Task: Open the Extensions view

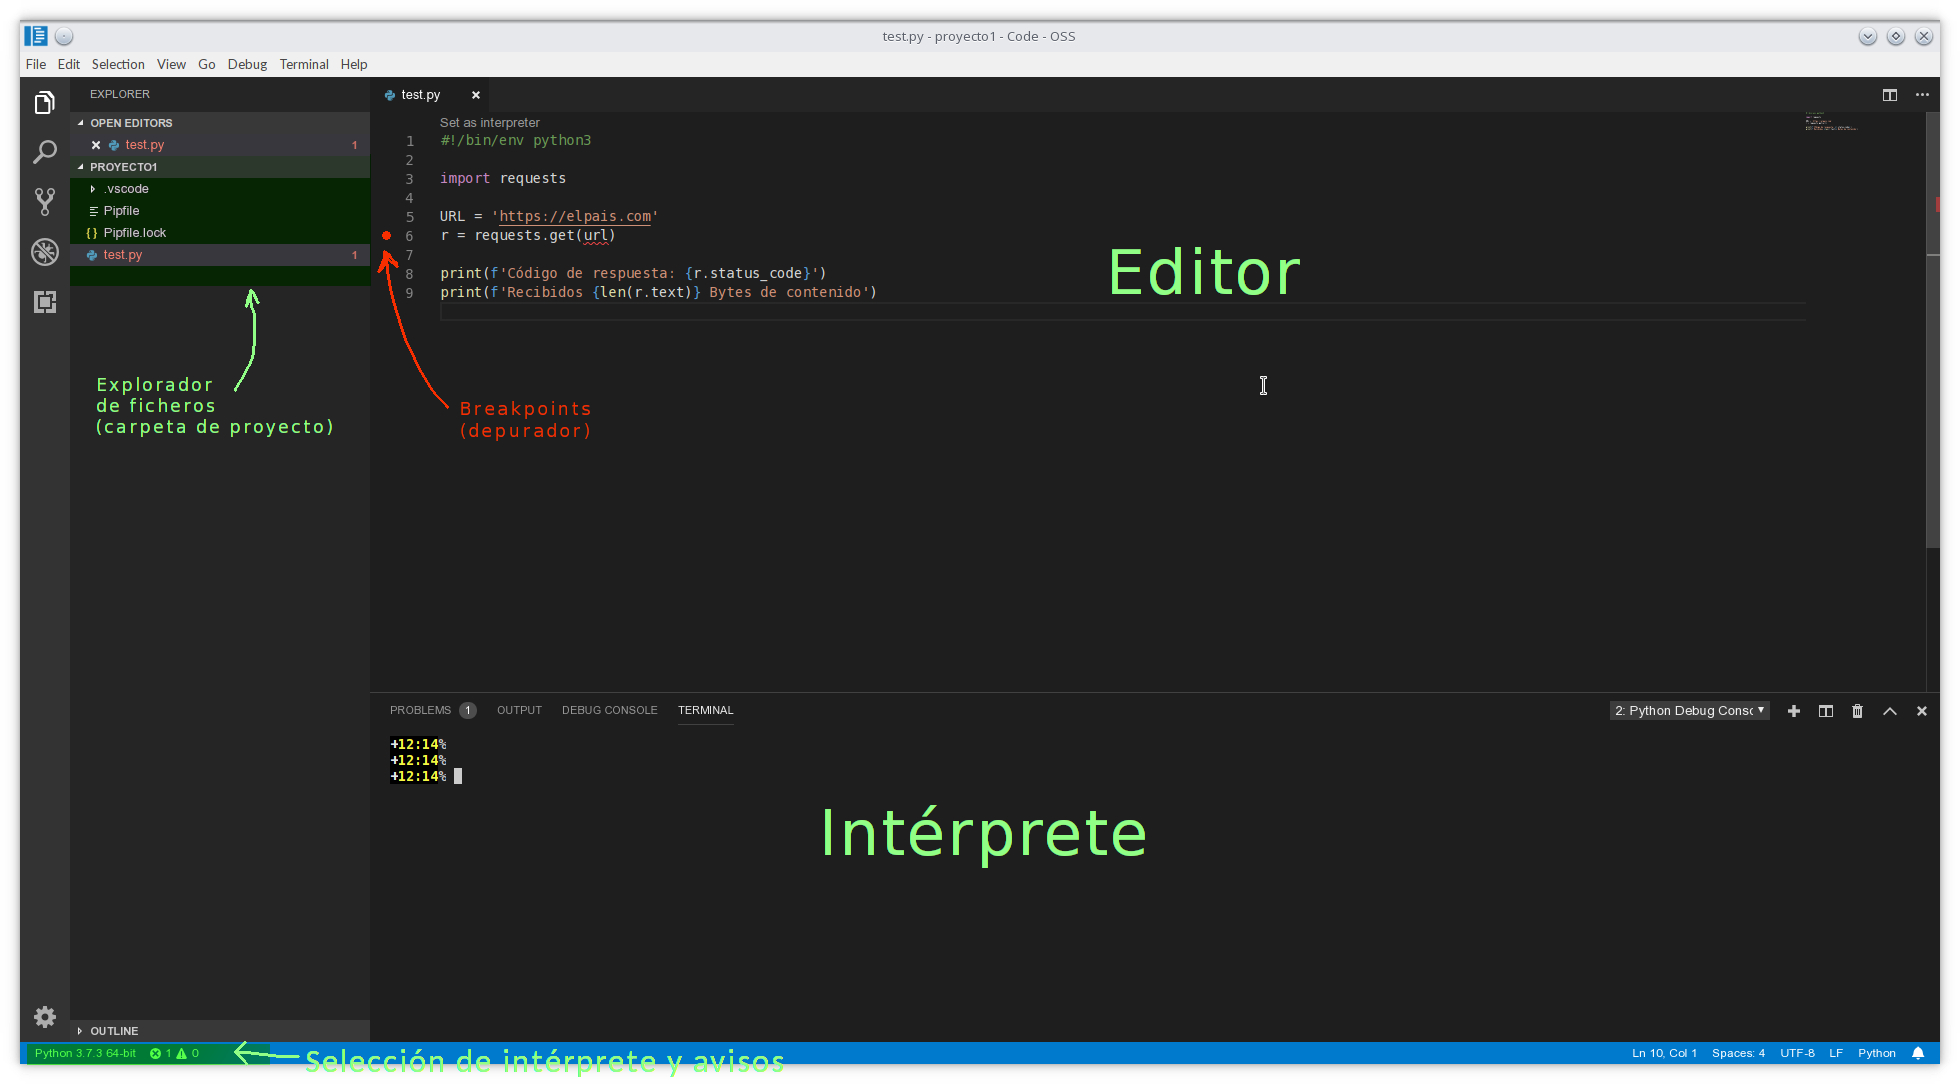Action: pyautogui.click(x=44, y=302)
